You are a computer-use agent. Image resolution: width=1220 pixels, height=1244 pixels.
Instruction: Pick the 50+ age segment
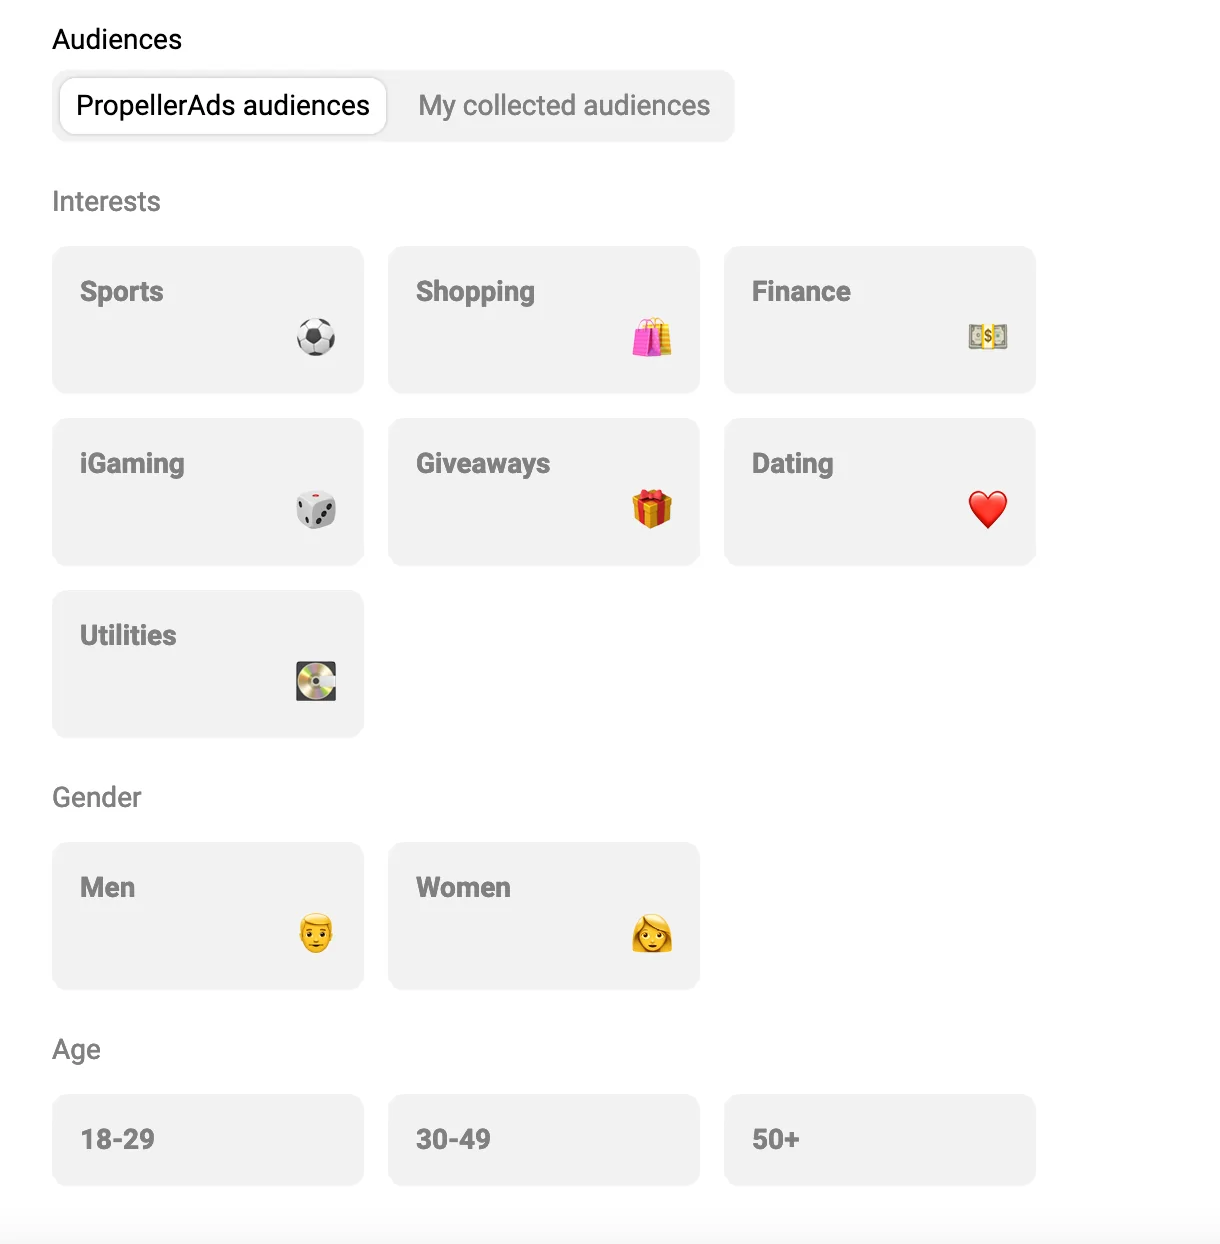click(880, 1139)
